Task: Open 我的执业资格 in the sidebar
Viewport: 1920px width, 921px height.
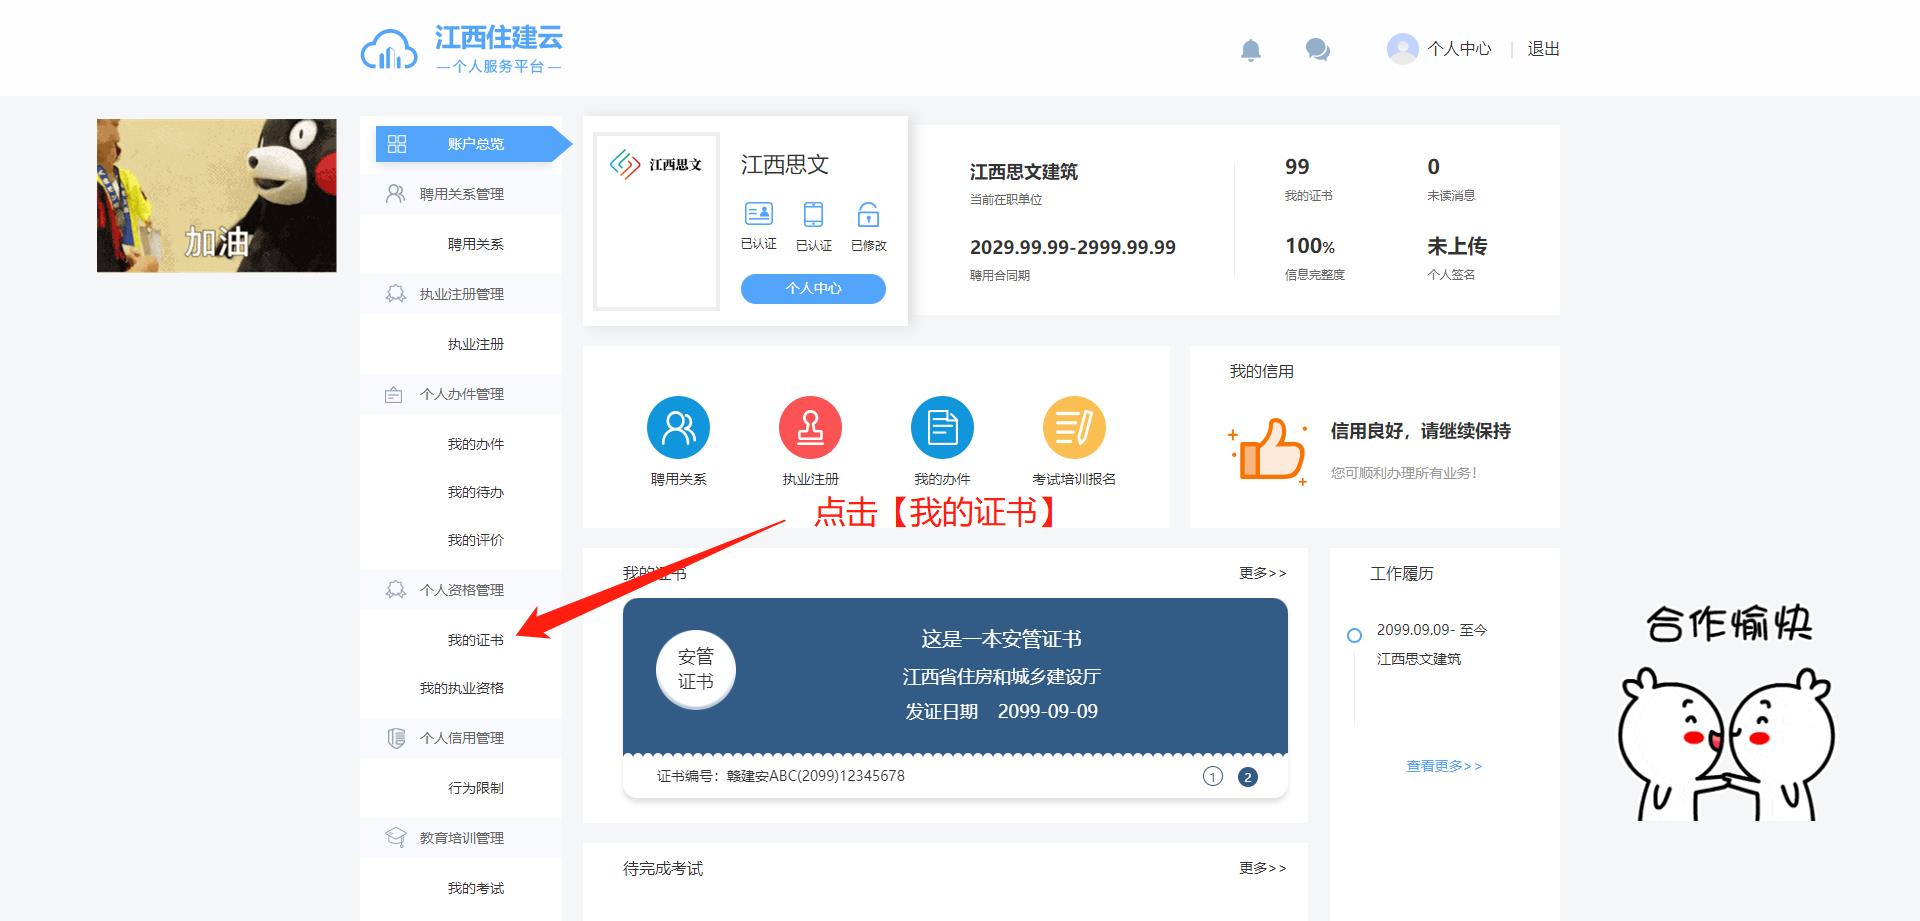Action: tap(461, 688)
